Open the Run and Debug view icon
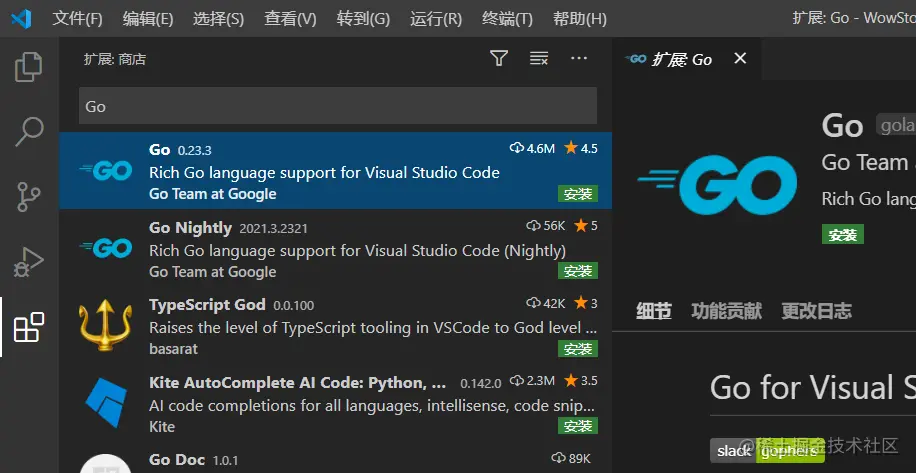 29,262
